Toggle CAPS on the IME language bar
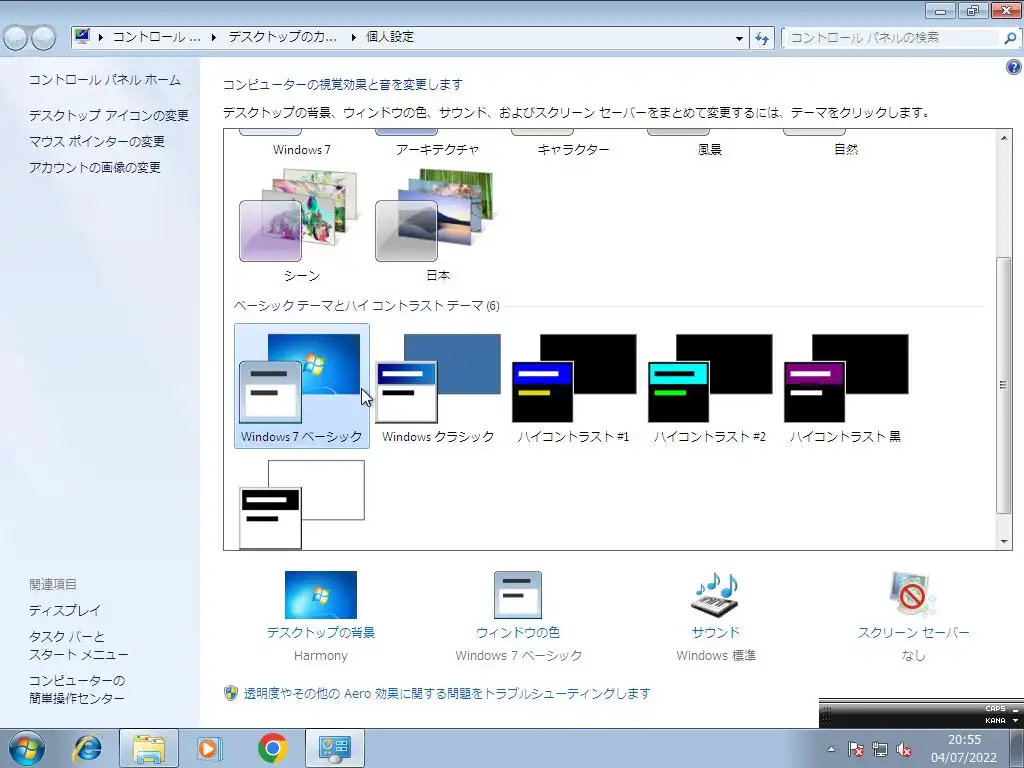1024x768 pixels. [x=995, y=709]
